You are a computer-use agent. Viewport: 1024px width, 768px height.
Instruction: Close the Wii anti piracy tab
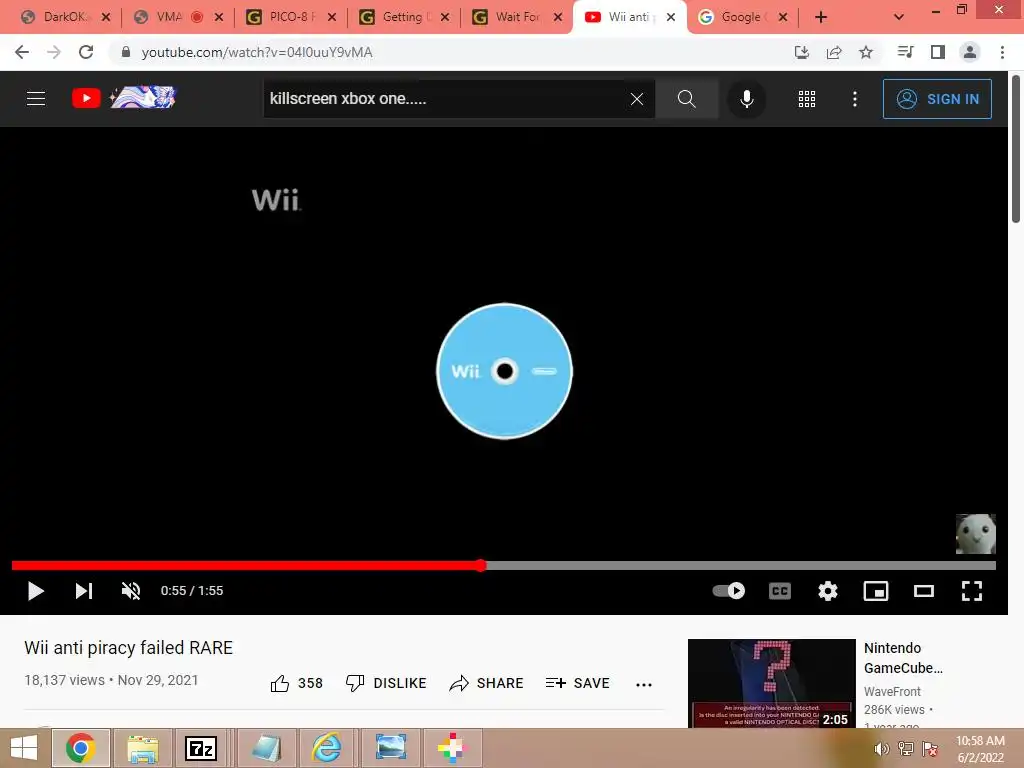click(x=671, y=17)
